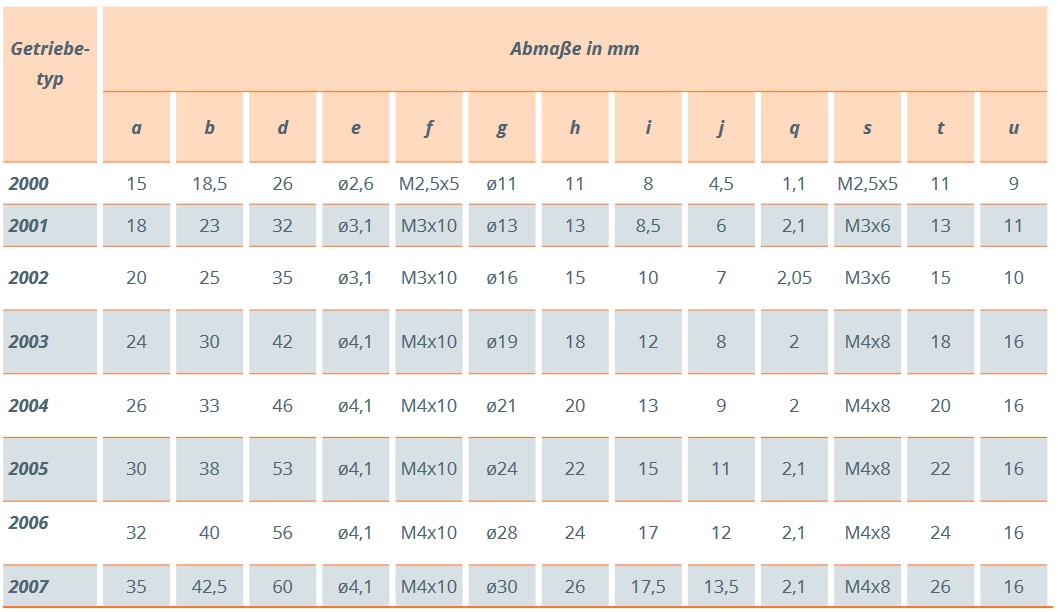
Task: Click the Getriebetyp column header
Action: click(50, 62)
